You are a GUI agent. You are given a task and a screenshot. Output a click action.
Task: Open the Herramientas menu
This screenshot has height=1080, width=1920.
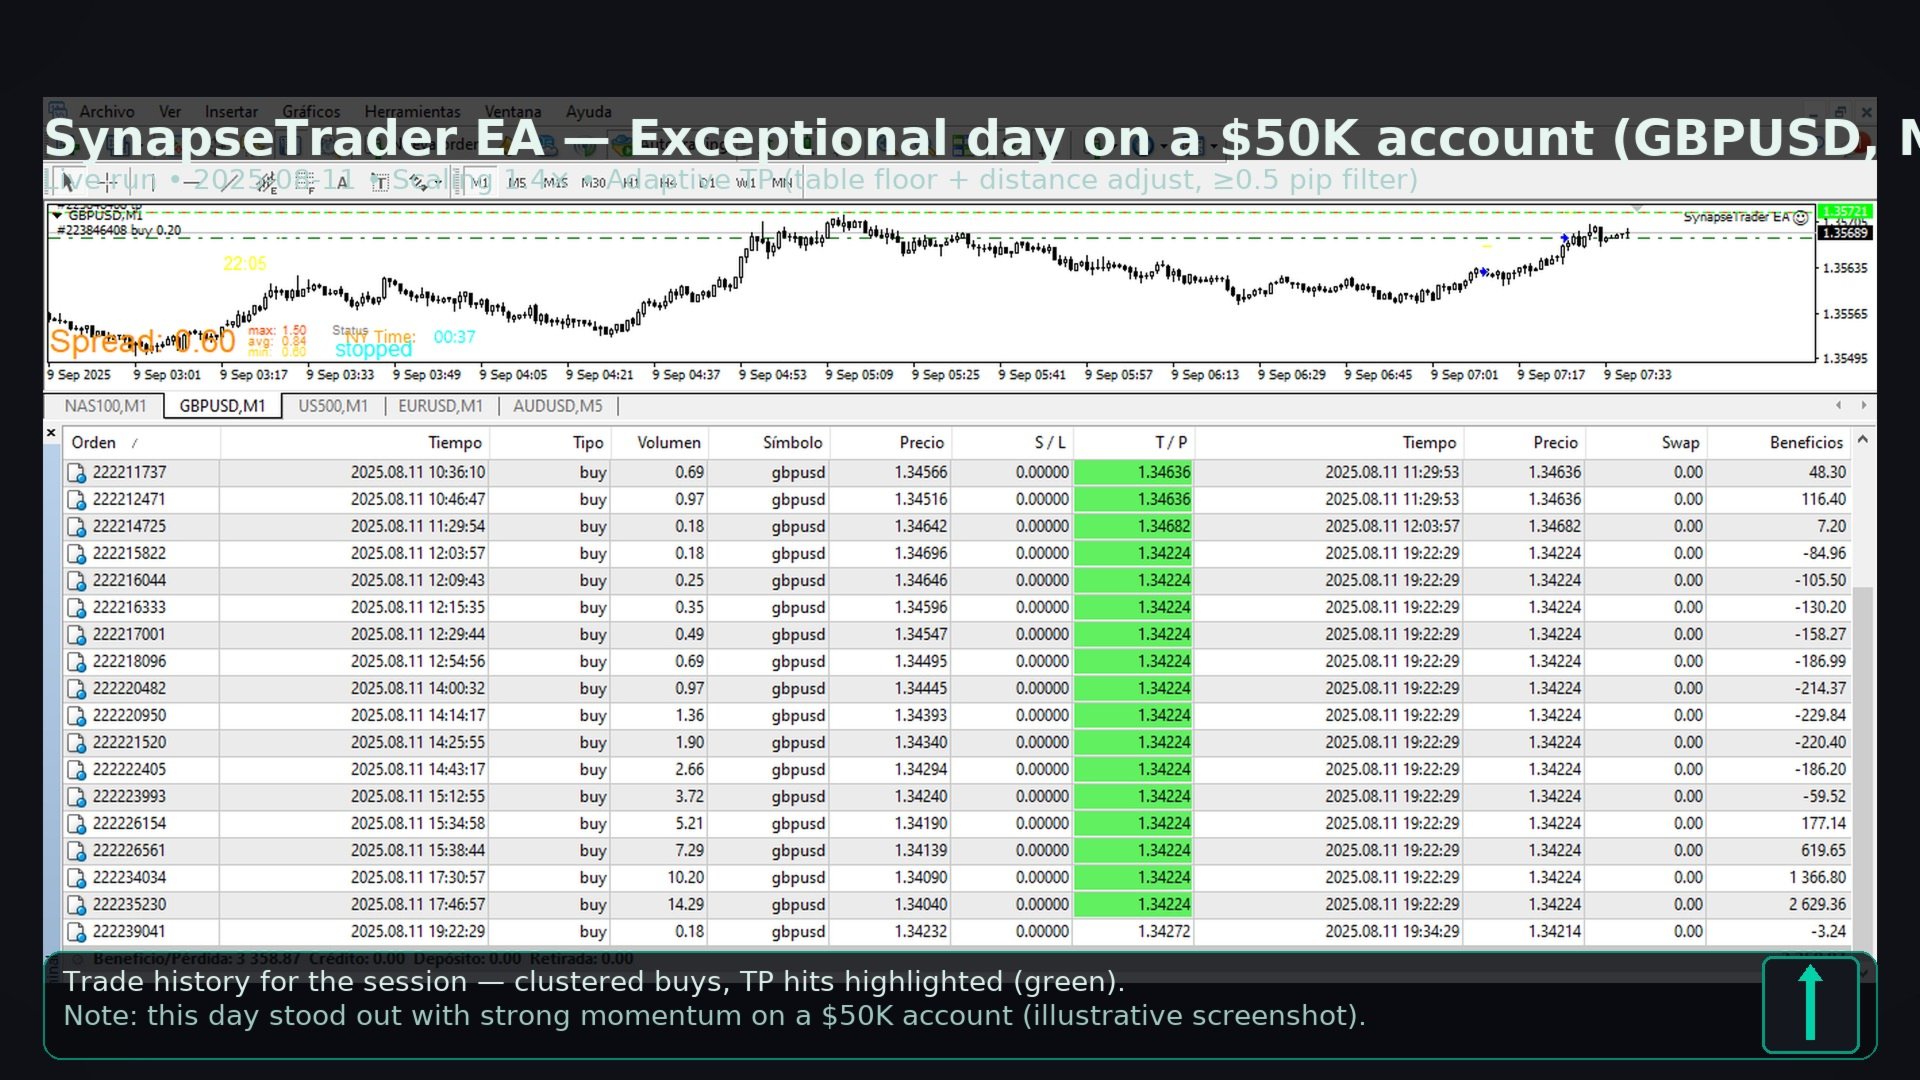point(412,112)
